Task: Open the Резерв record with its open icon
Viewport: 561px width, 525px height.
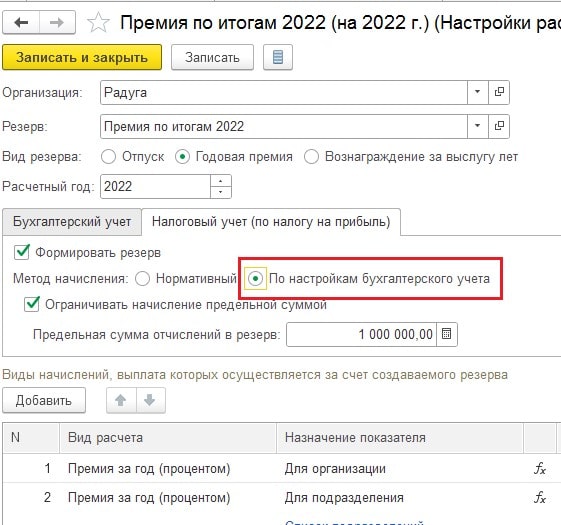Action: coord(499,126)
